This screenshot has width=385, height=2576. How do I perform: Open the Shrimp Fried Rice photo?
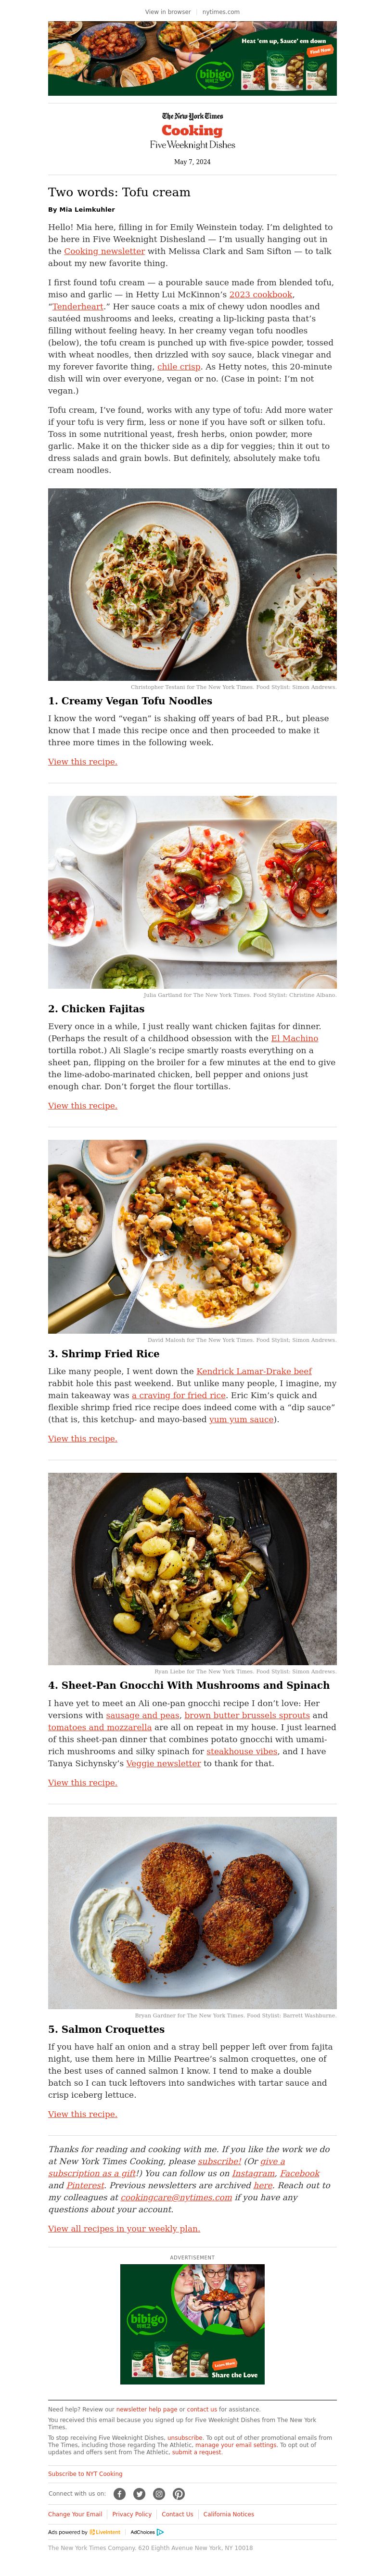click(x=192, y=1236)
